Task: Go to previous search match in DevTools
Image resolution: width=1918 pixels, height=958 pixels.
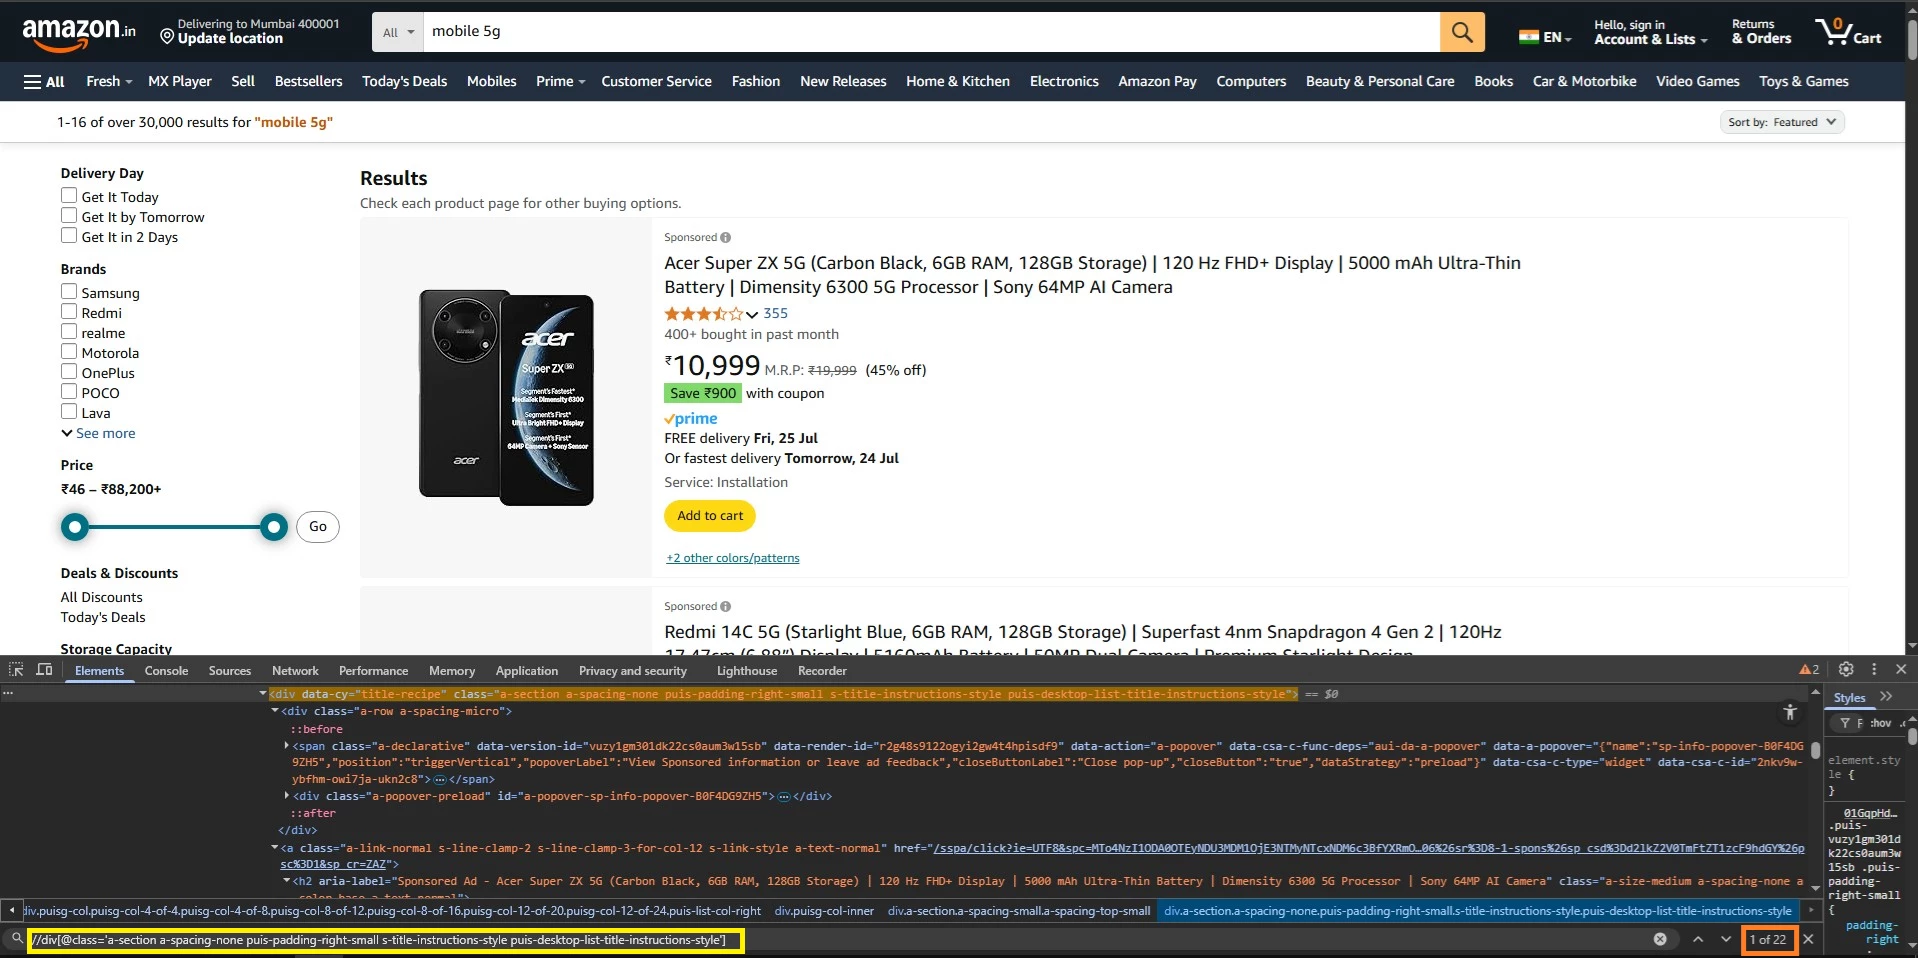Action: click(1698, 939)
